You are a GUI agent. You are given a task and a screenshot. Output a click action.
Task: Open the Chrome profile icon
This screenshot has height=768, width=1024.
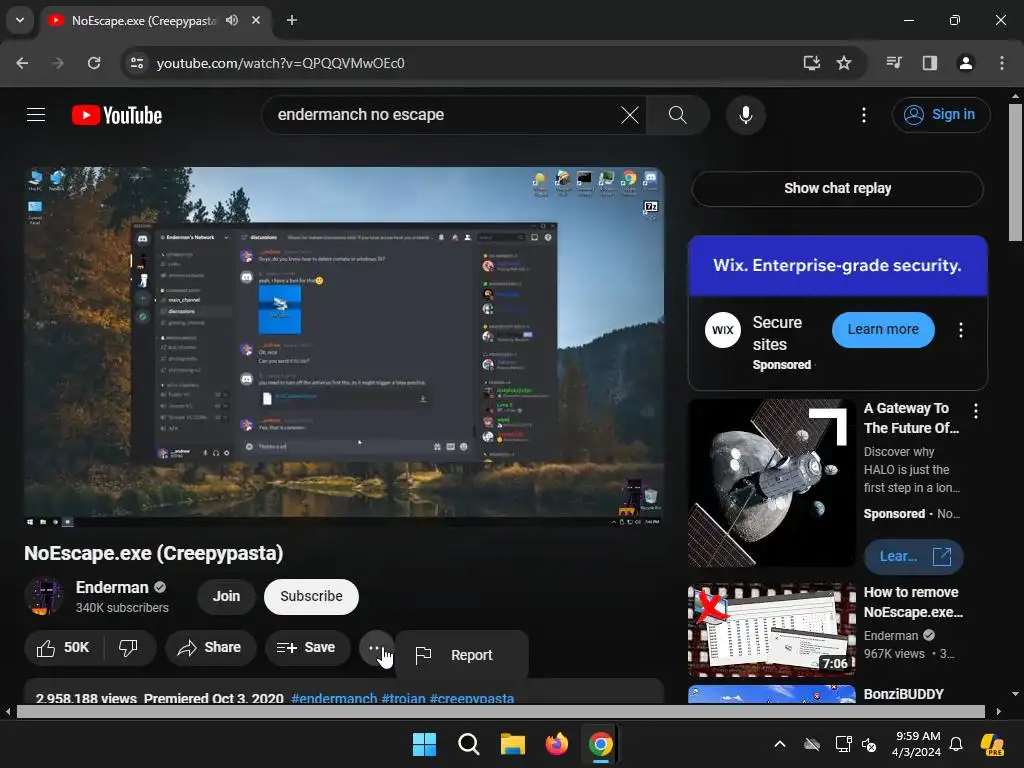pyautogui.click(x=966, y=63)
